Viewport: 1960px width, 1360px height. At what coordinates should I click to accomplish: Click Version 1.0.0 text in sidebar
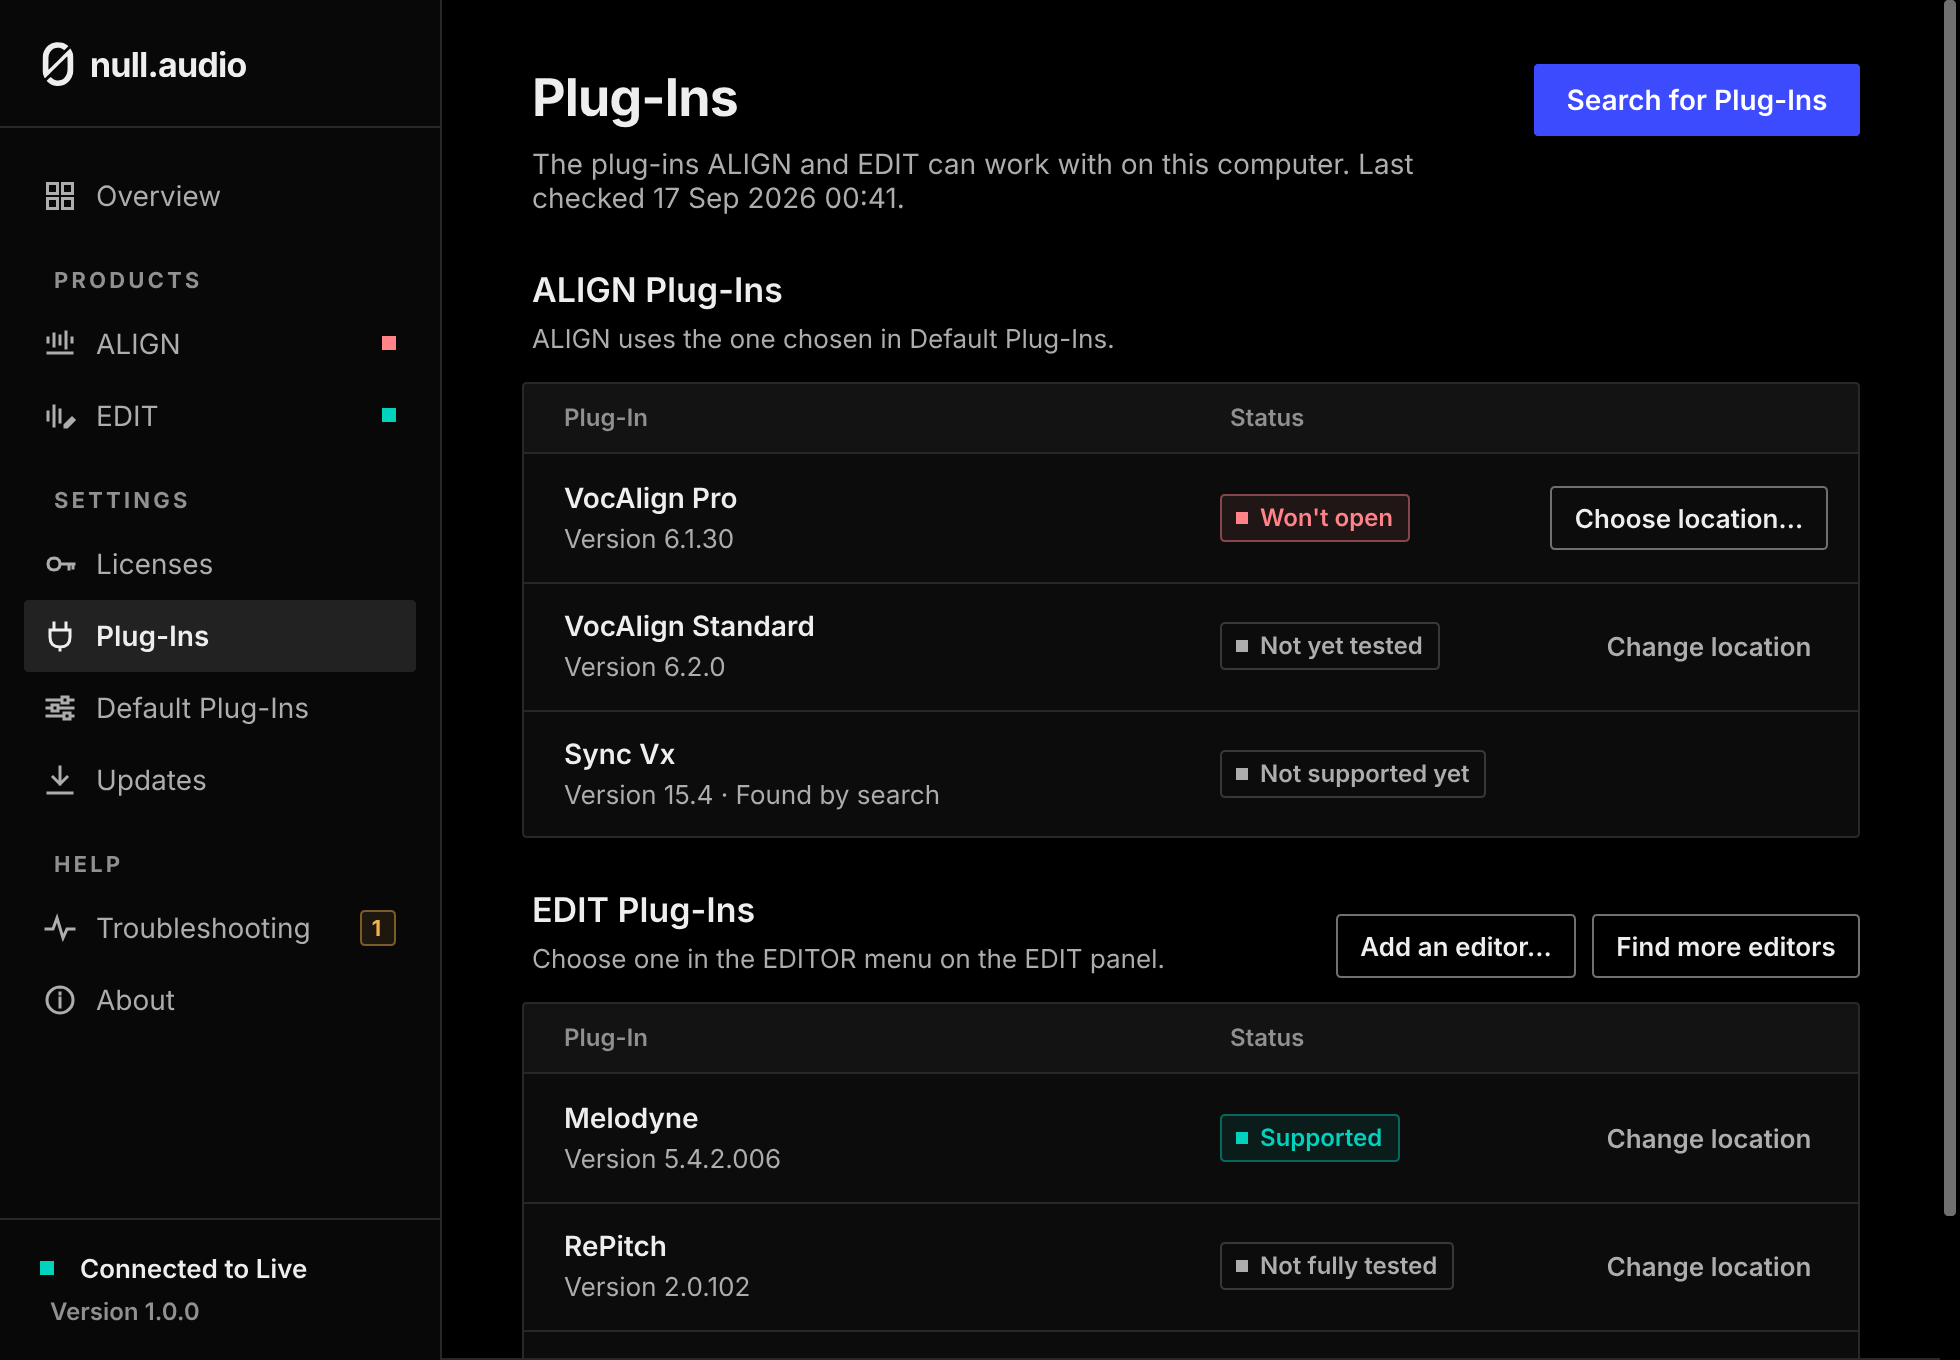(125, 1311)
